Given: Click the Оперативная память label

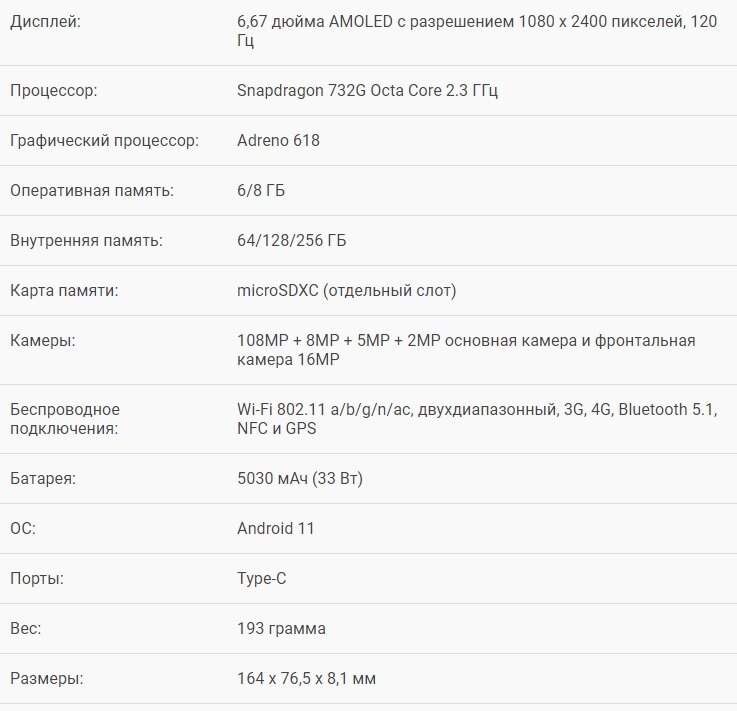Looking at the screenshot, I should pos(92,191).
